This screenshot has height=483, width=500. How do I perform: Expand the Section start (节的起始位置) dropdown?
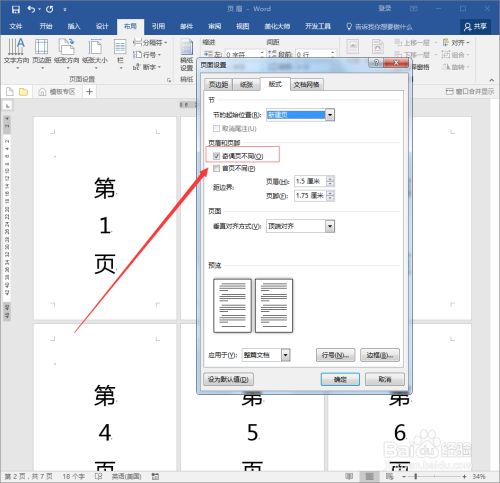pos(330,115)
